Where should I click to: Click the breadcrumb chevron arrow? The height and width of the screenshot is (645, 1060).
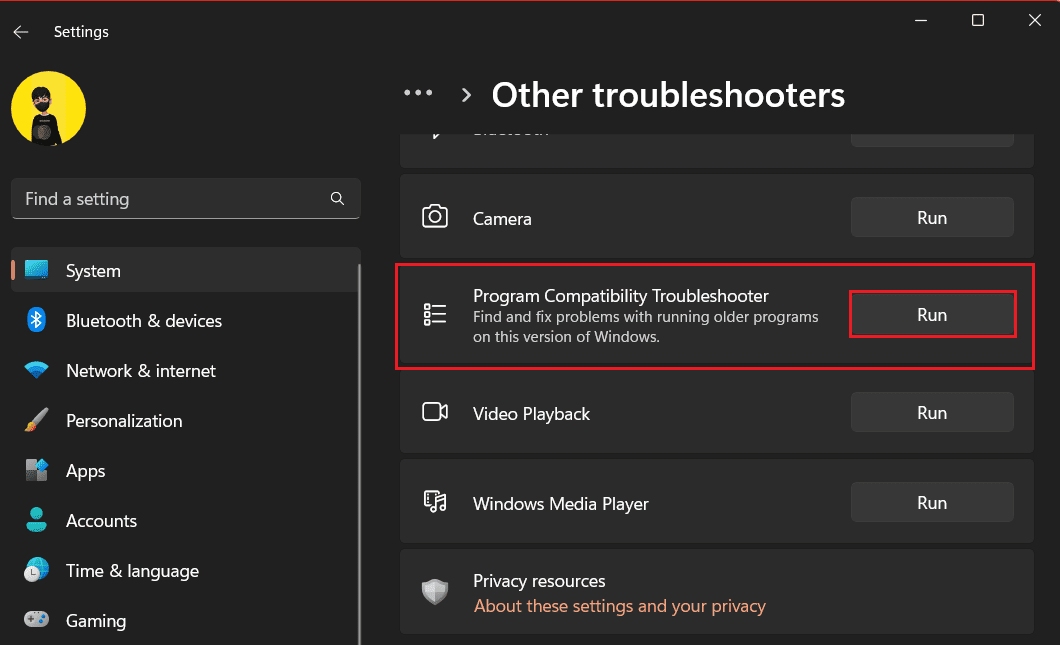pos(466,95)
